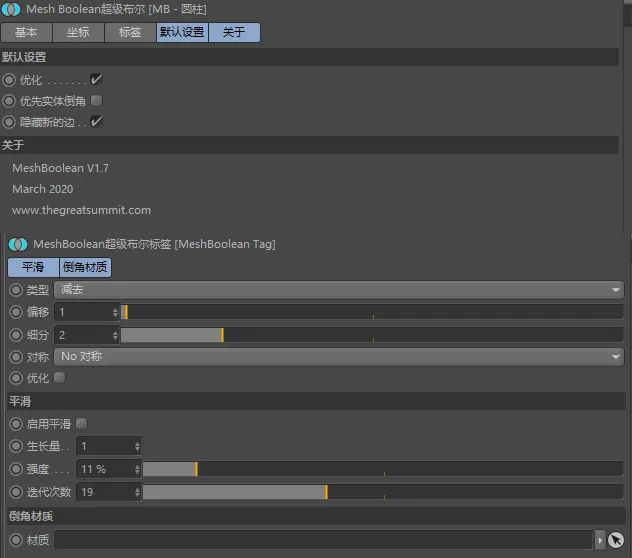Click the animation dot beside 偏移
The width and height of the screenshot is (632, 558).
pos(15,312)
